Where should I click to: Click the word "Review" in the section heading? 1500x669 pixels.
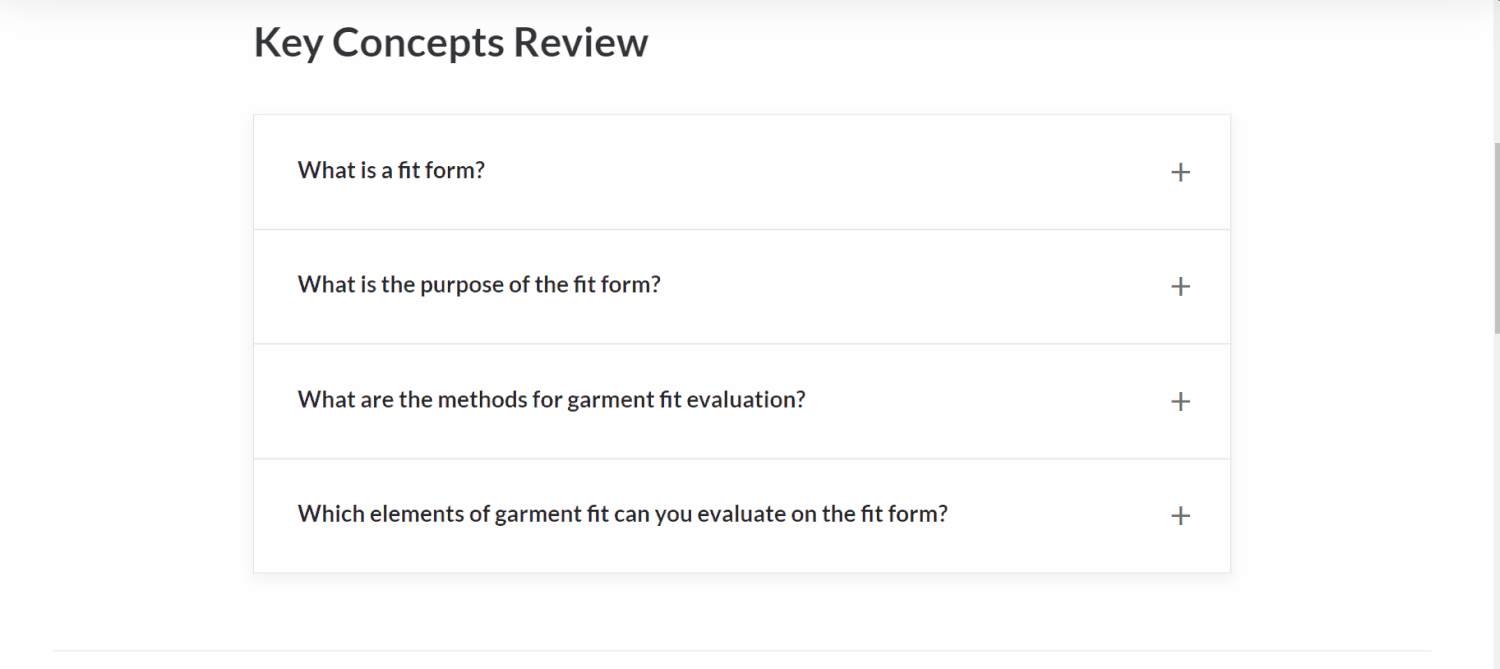click(x=580, y=43)
